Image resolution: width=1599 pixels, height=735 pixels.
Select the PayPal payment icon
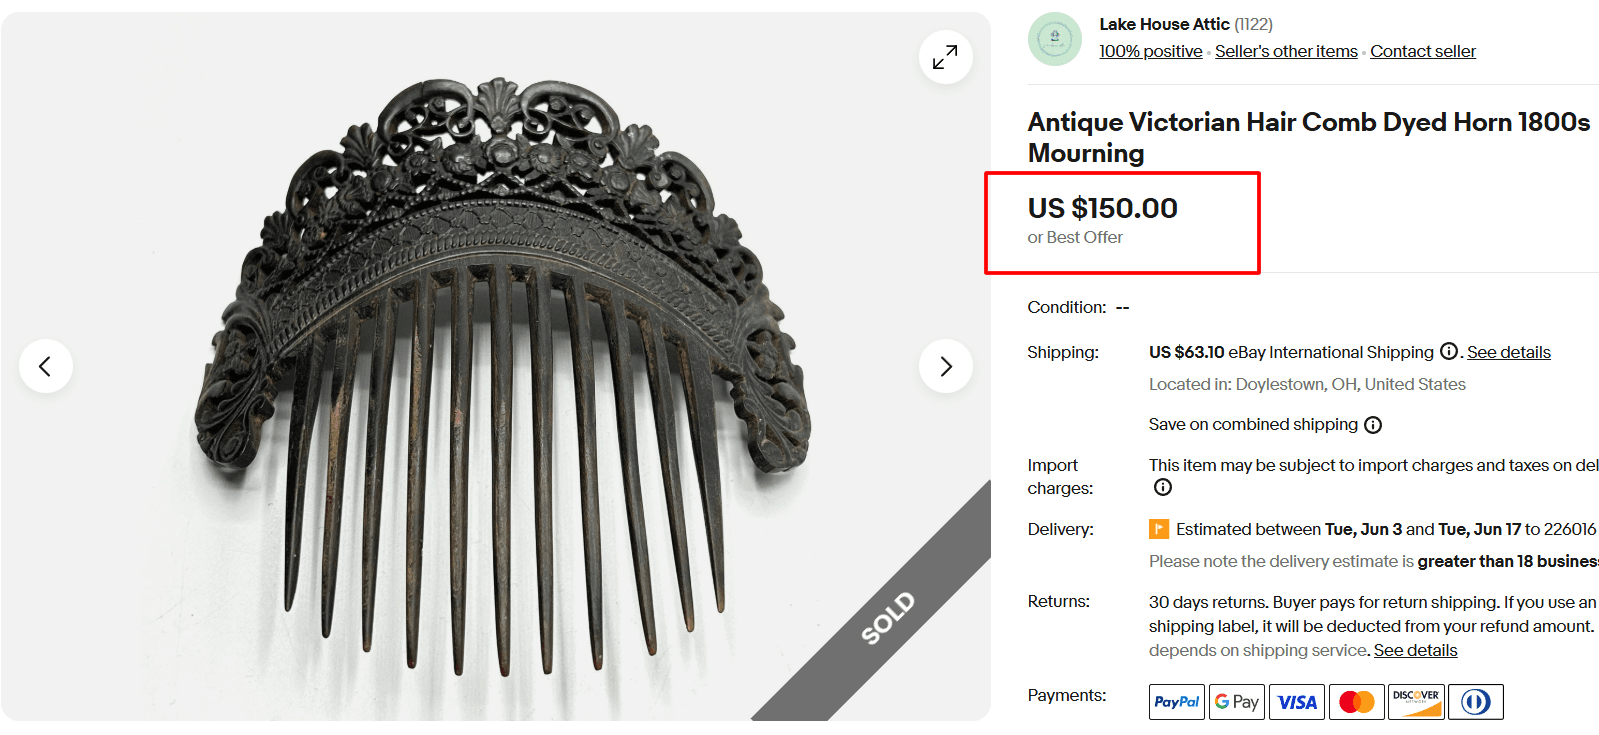pyautogui.click(x=1176, y=701)
